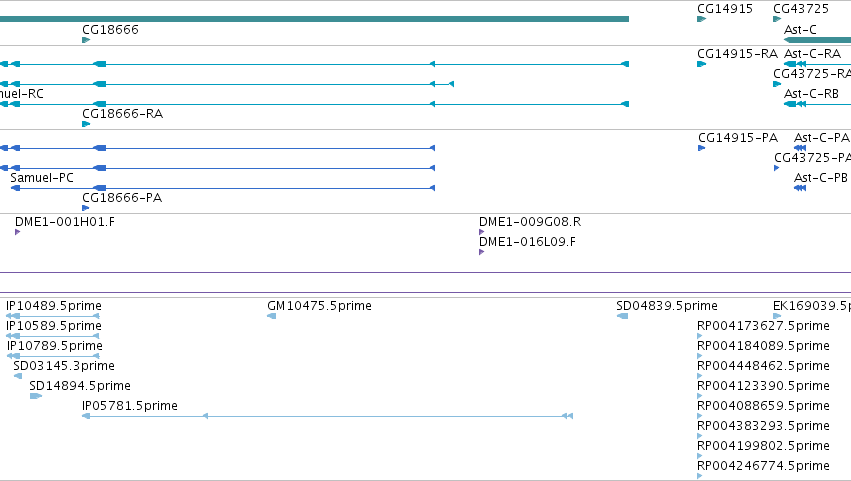Select the CG18666-PA protein label
Image resolution: width=851 pixels, height=481 pixels.
pyautogui.click(x=122, y=198)
